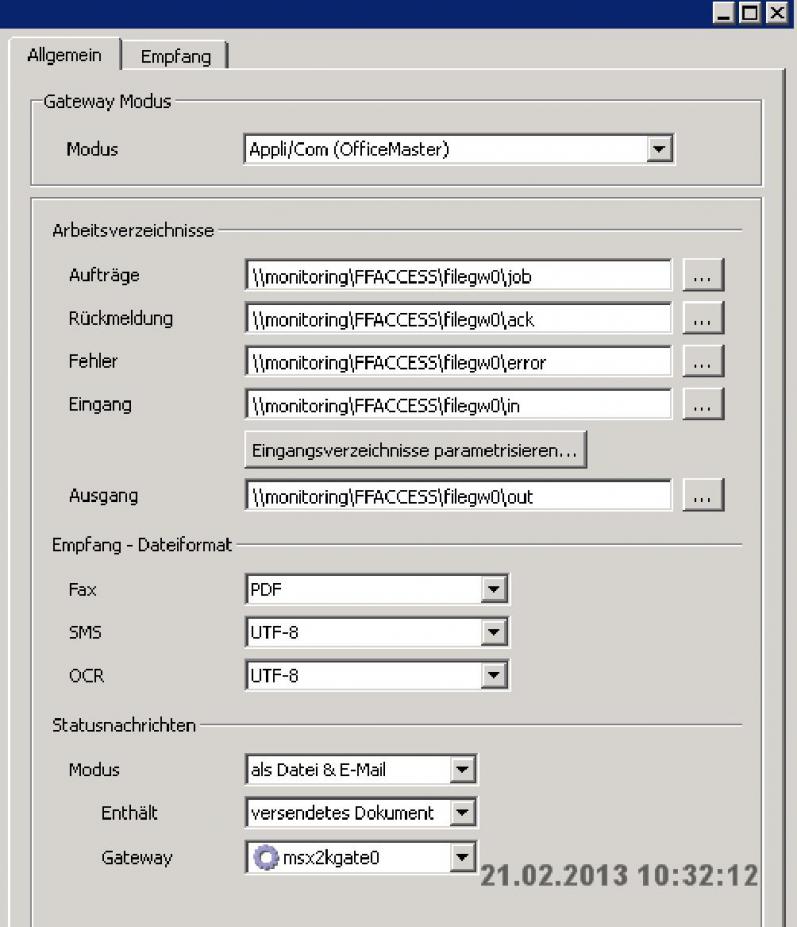Browse for the Fehler directory
This screenshot has width=797, height=927.
[x=702, y=362]
